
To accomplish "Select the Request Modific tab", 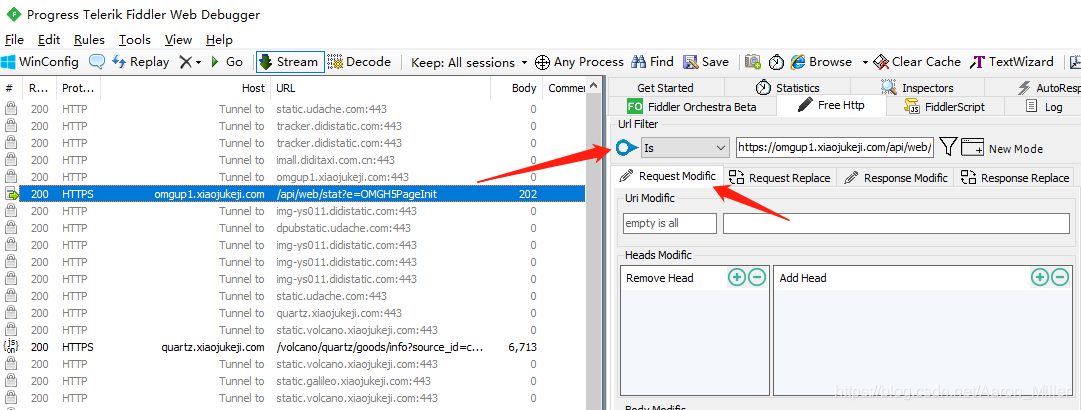I will pos(667,176).
